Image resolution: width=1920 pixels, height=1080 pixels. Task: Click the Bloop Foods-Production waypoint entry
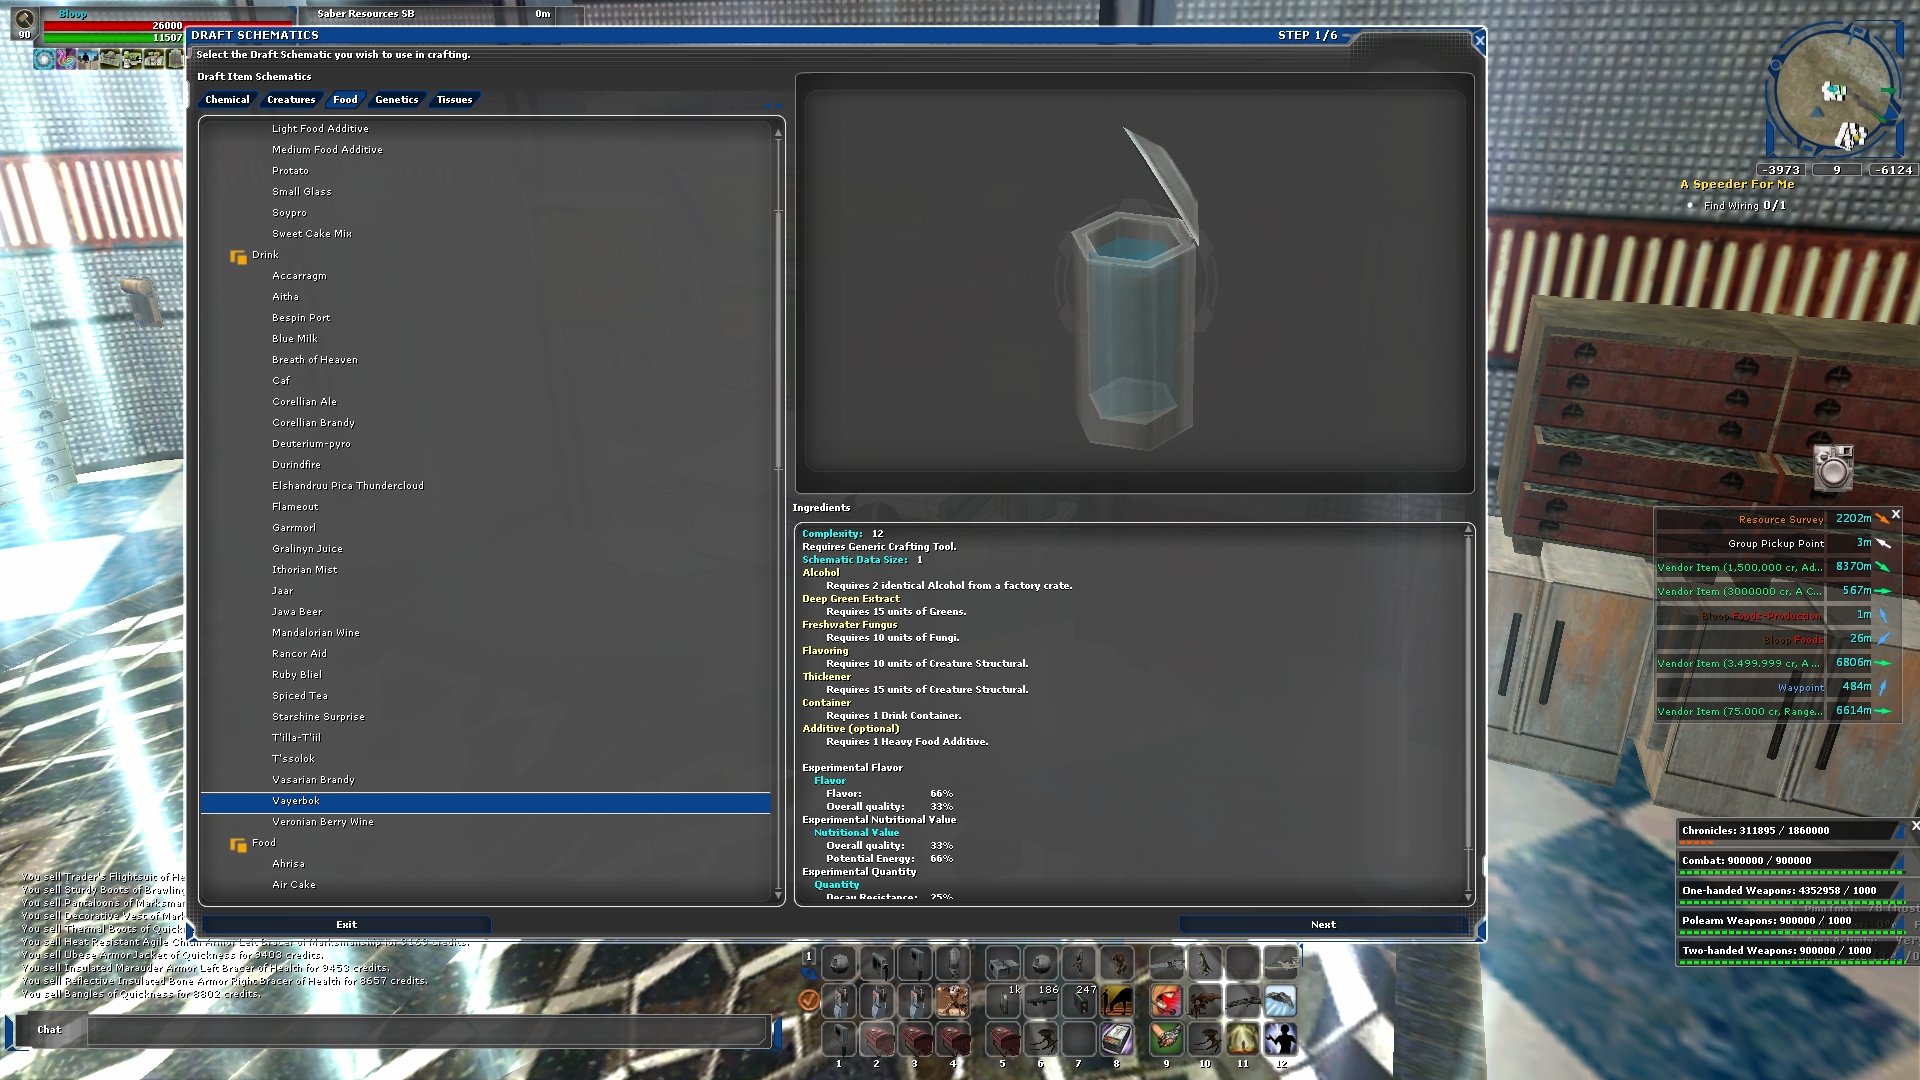coord(1761,615)
